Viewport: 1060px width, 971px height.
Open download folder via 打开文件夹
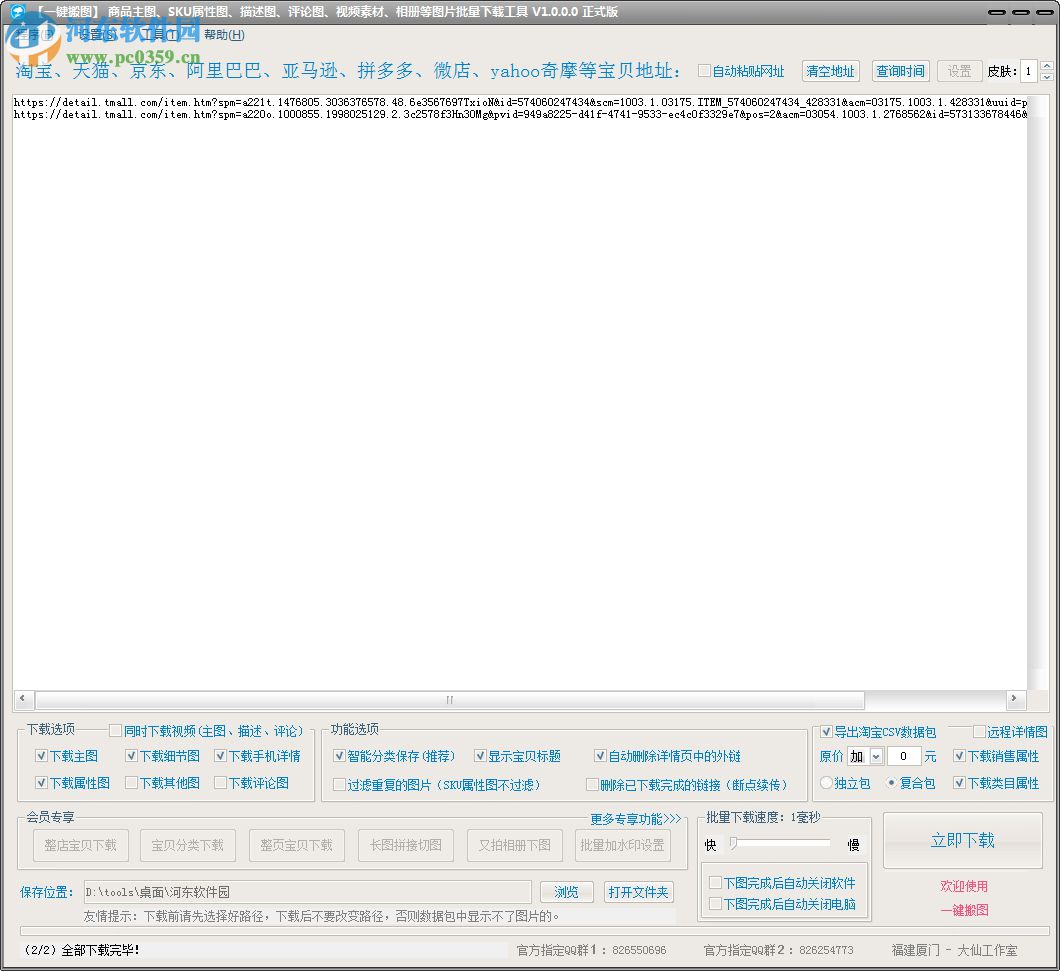tap(637, 892)
